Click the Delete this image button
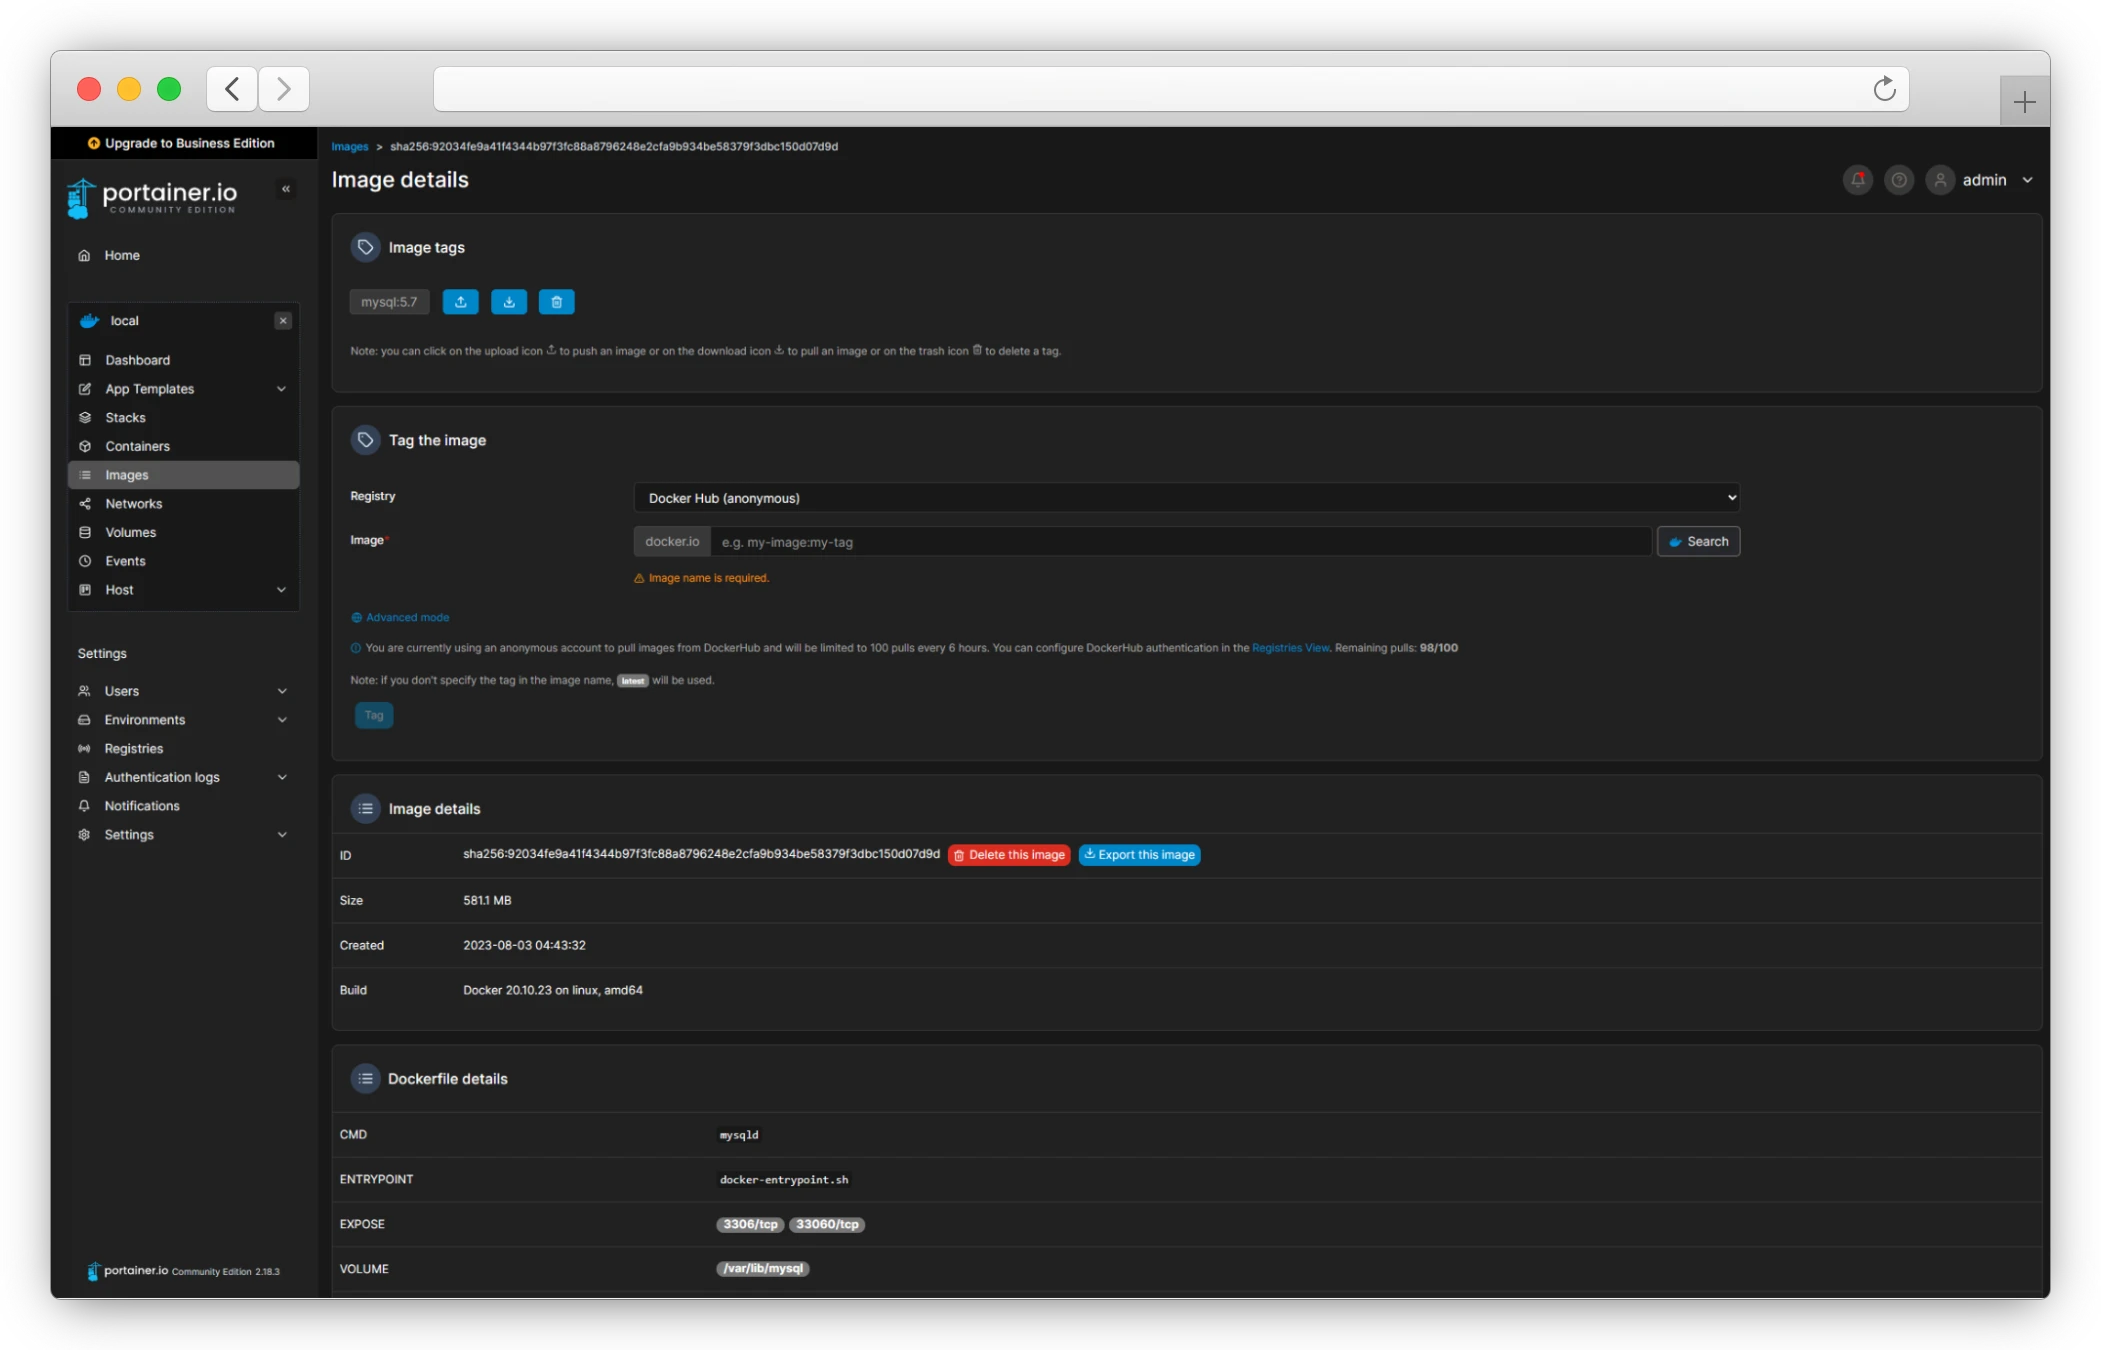This screenshot has width=2101, height=1350. coord(1008,855)
